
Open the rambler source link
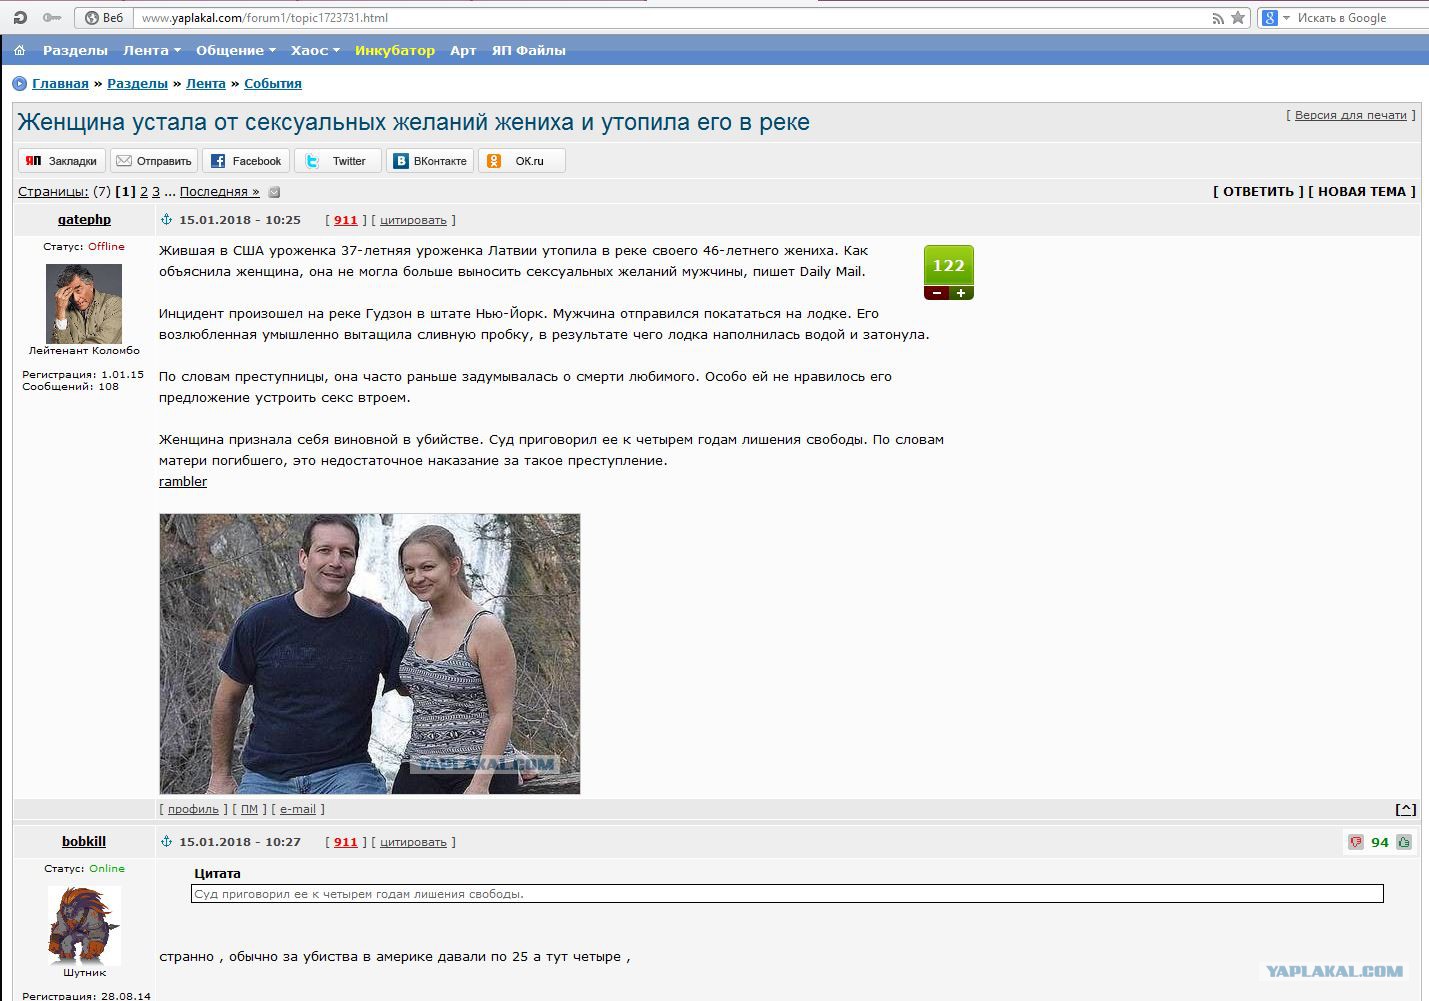point(183,481)
